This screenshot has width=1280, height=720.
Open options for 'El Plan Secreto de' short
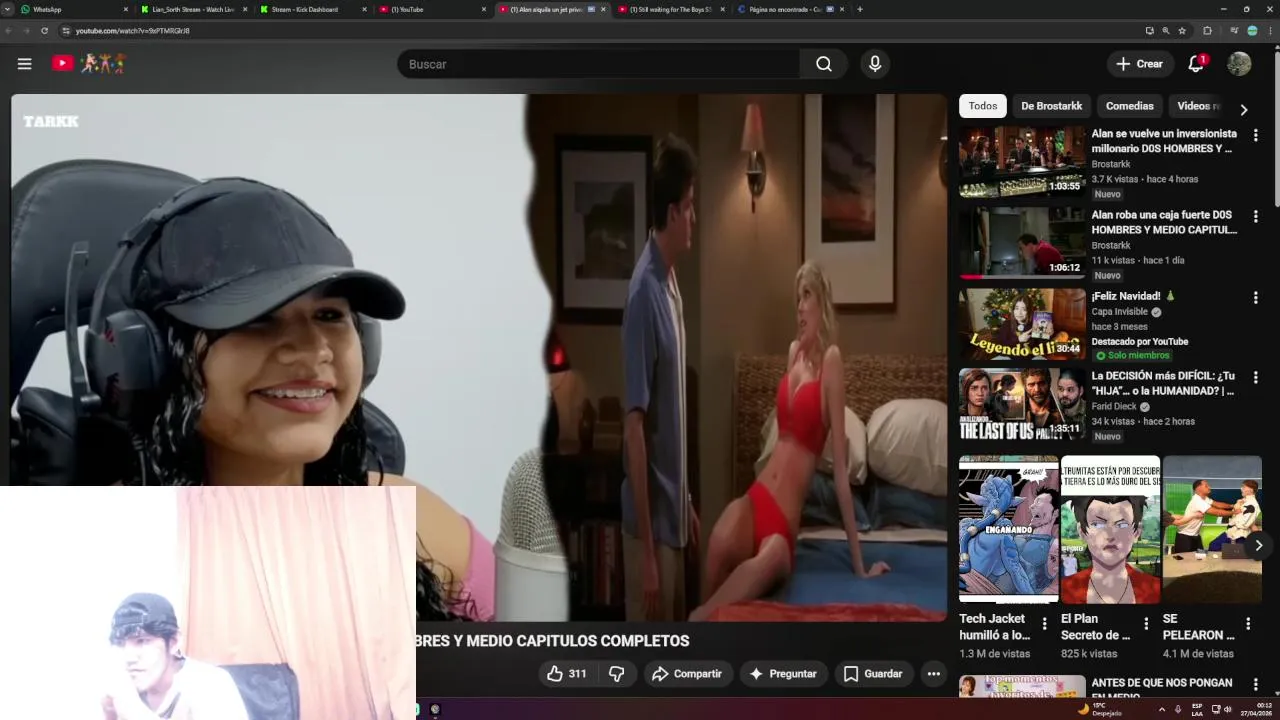(x=1146, y=624)
